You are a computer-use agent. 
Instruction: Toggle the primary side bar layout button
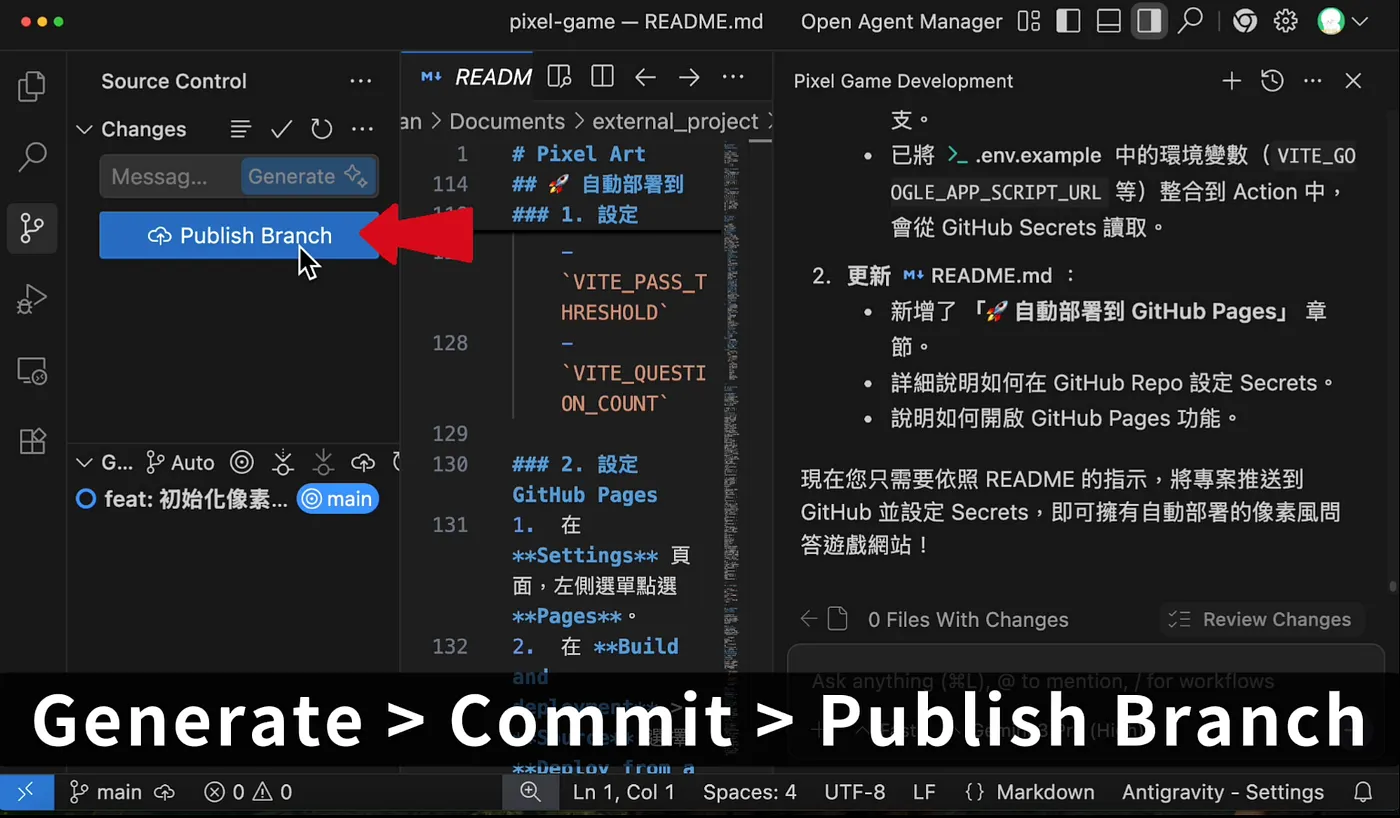click(x=1068, y=21)
